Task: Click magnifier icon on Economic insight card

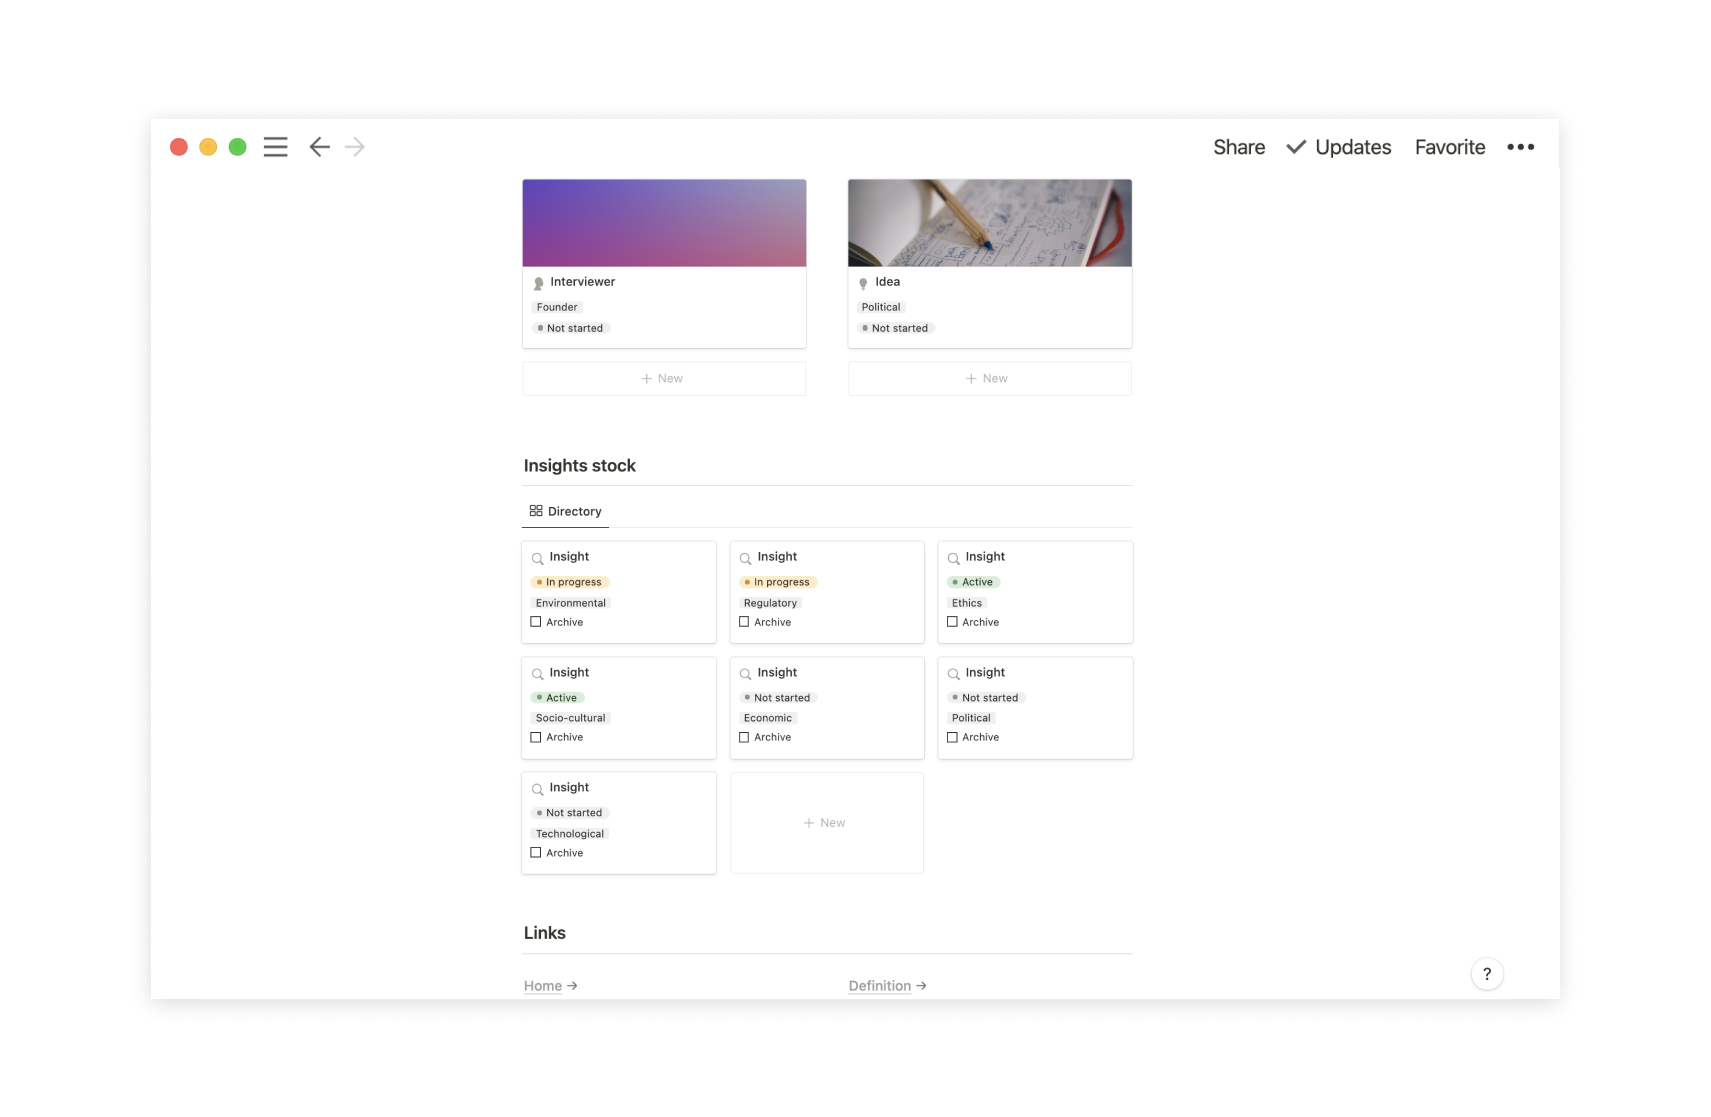Action: coord(745,674)
